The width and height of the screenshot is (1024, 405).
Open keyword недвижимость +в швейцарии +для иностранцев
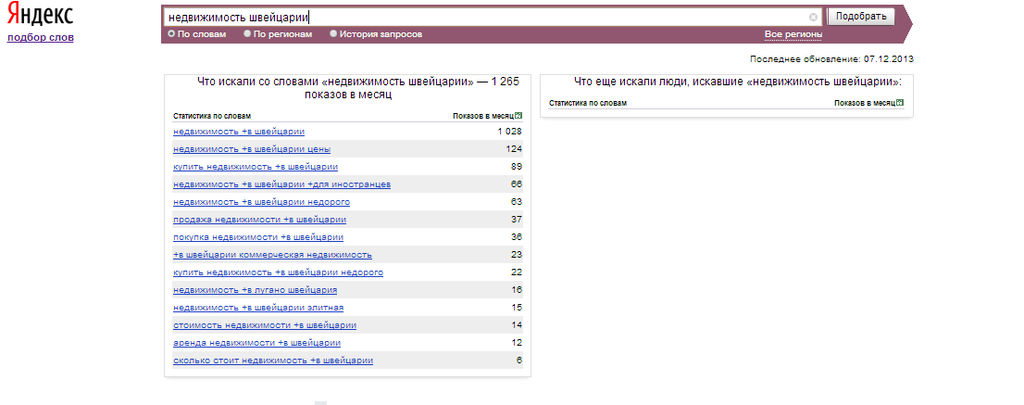[x=281, y=184]
